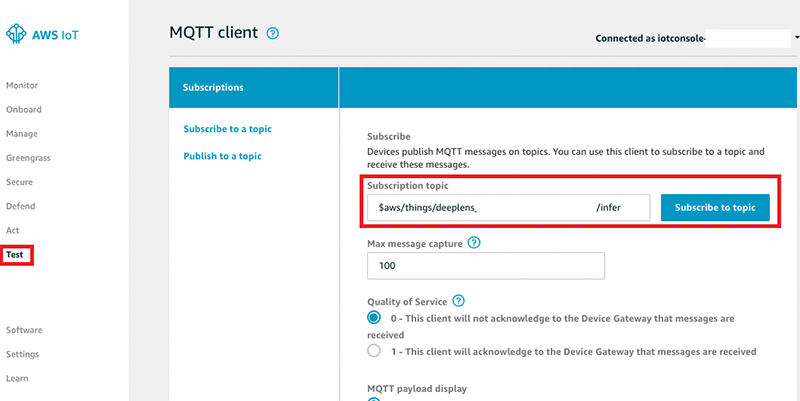Open Secure in the sidebar
The width and height of the screenshot is (800, 401).
19,182
